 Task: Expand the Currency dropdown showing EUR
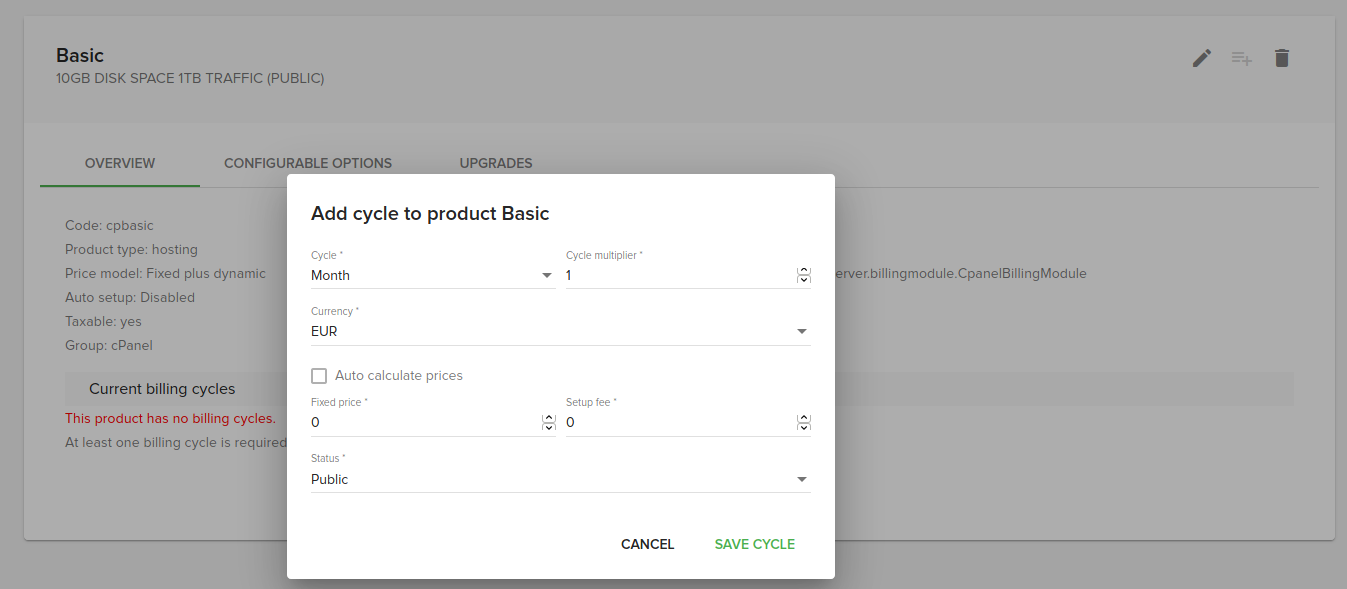(x=560, y=331)
